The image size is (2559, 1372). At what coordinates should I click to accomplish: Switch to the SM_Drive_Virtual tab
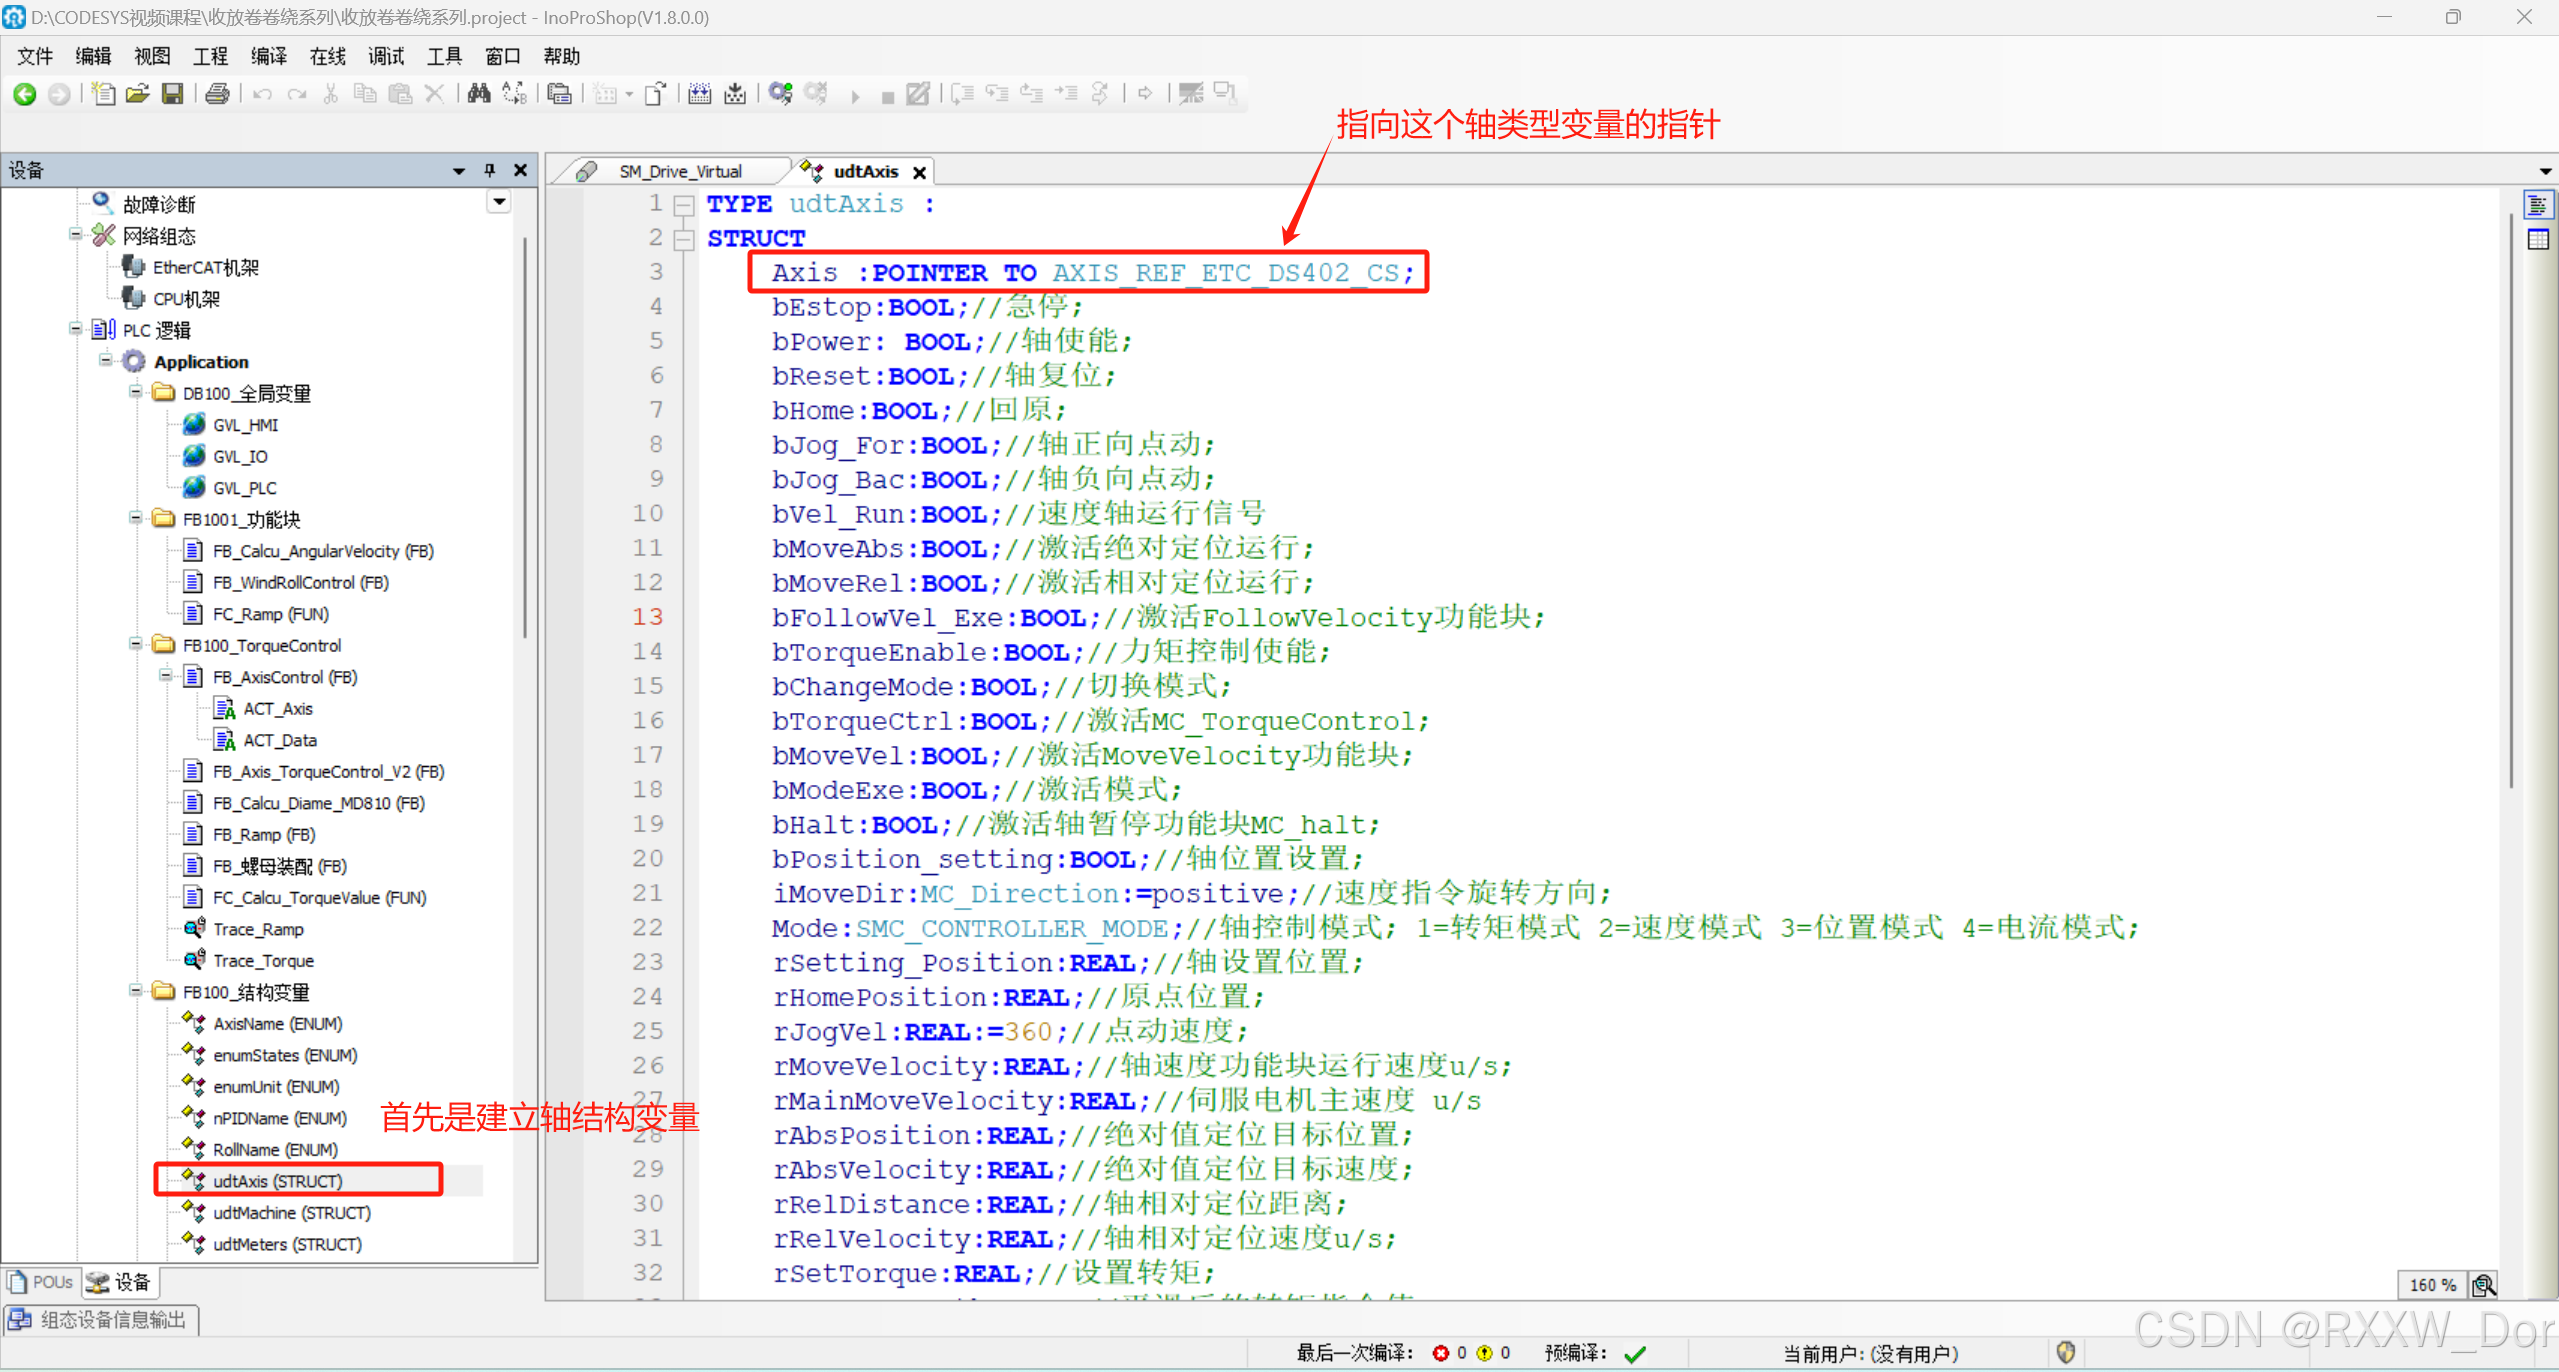[679, 171]
